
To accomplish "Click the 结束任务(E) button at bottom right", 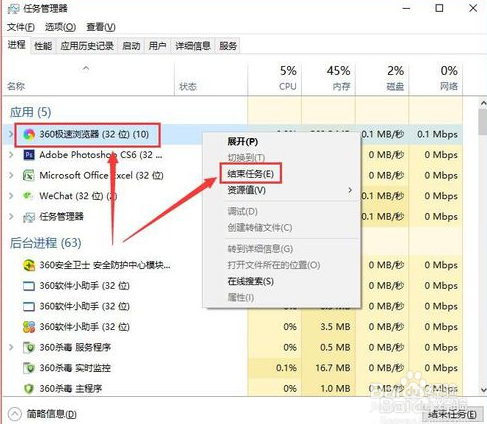I will tap(452, 414).
